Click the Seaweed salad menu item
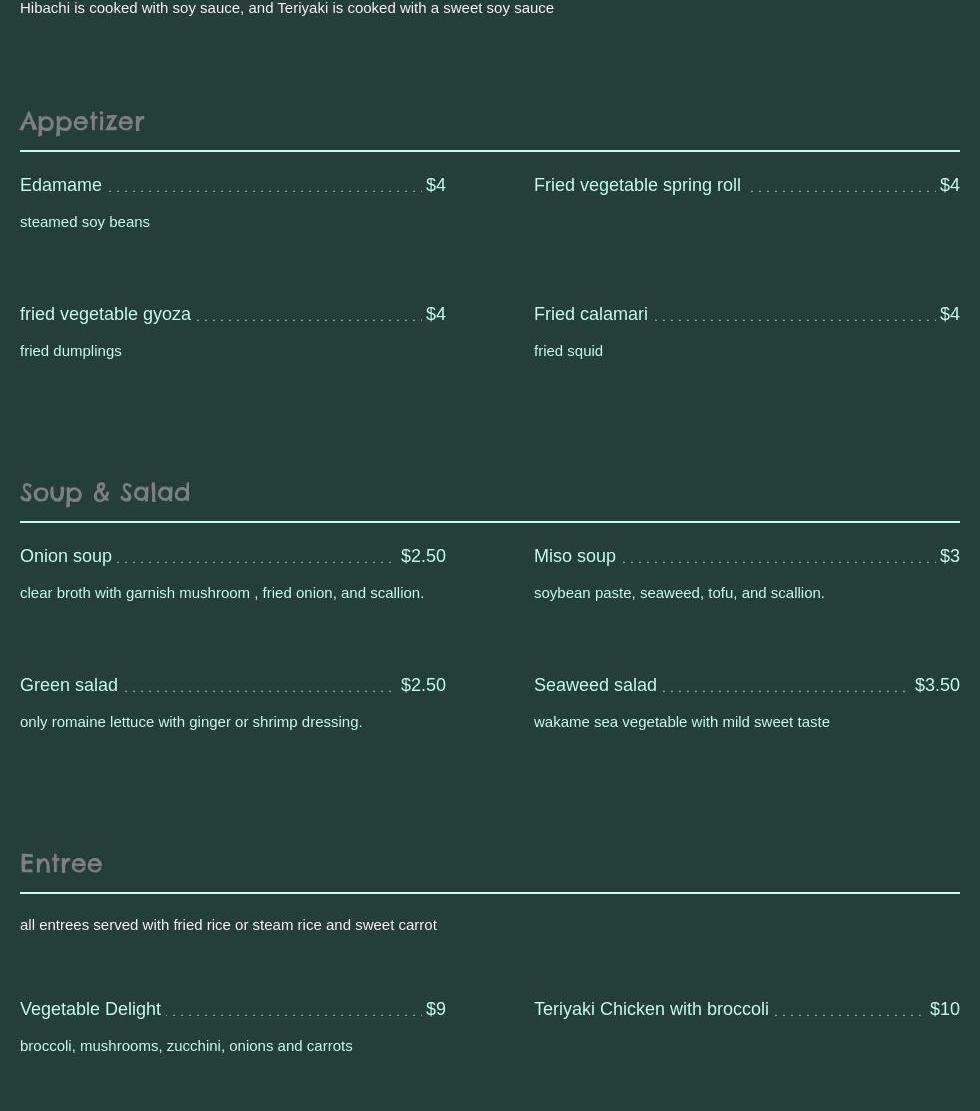Screen dimensions: 980x1111 tap(595, 685)
